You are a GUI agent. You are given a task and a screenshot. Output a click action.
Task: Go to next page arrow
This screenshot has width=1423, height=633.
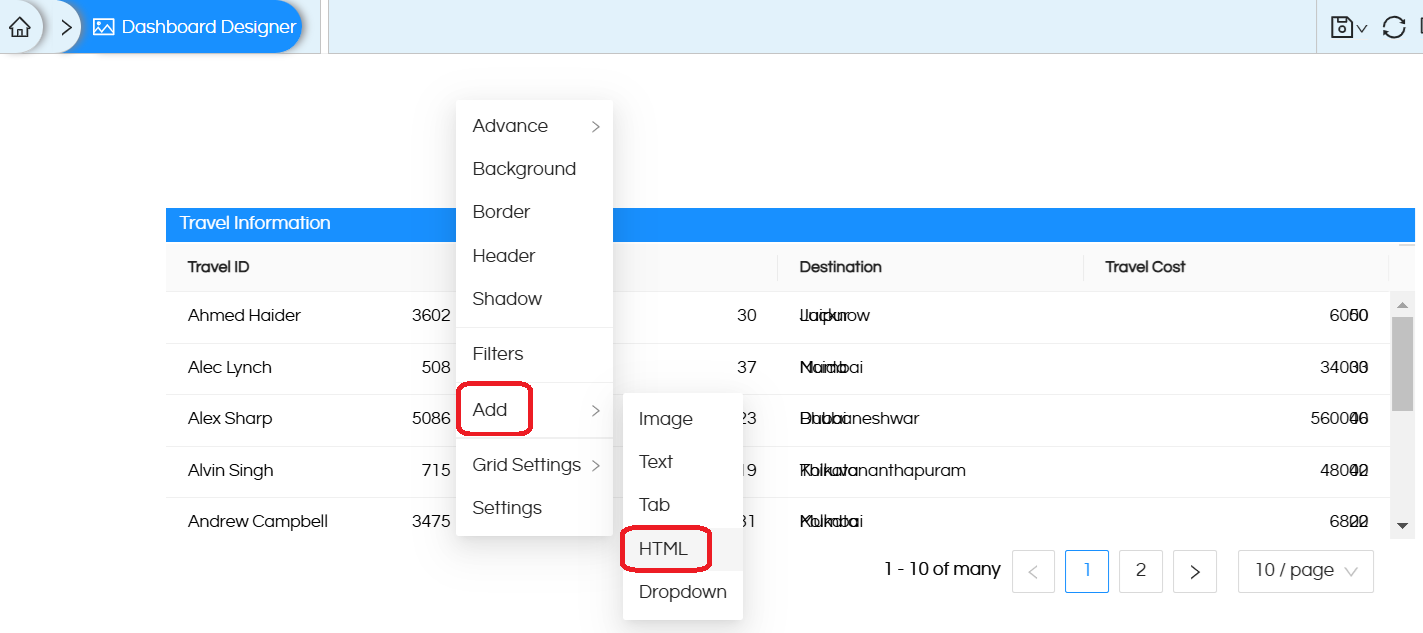point(1195,571)
